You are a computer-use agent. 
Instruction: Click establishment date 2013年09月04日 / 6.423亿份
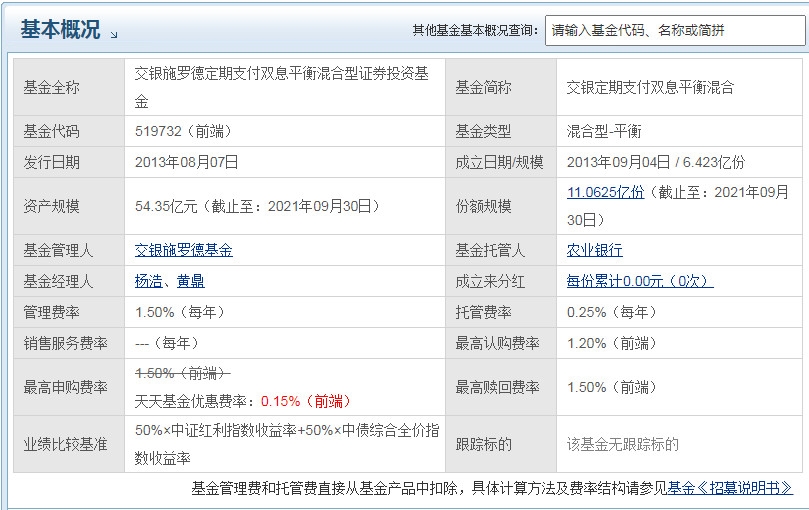click(656, 162)
